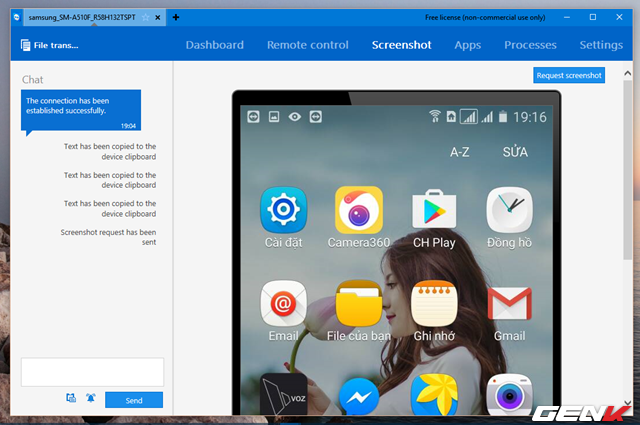Tap the SỬA edit option

(515, 151)
